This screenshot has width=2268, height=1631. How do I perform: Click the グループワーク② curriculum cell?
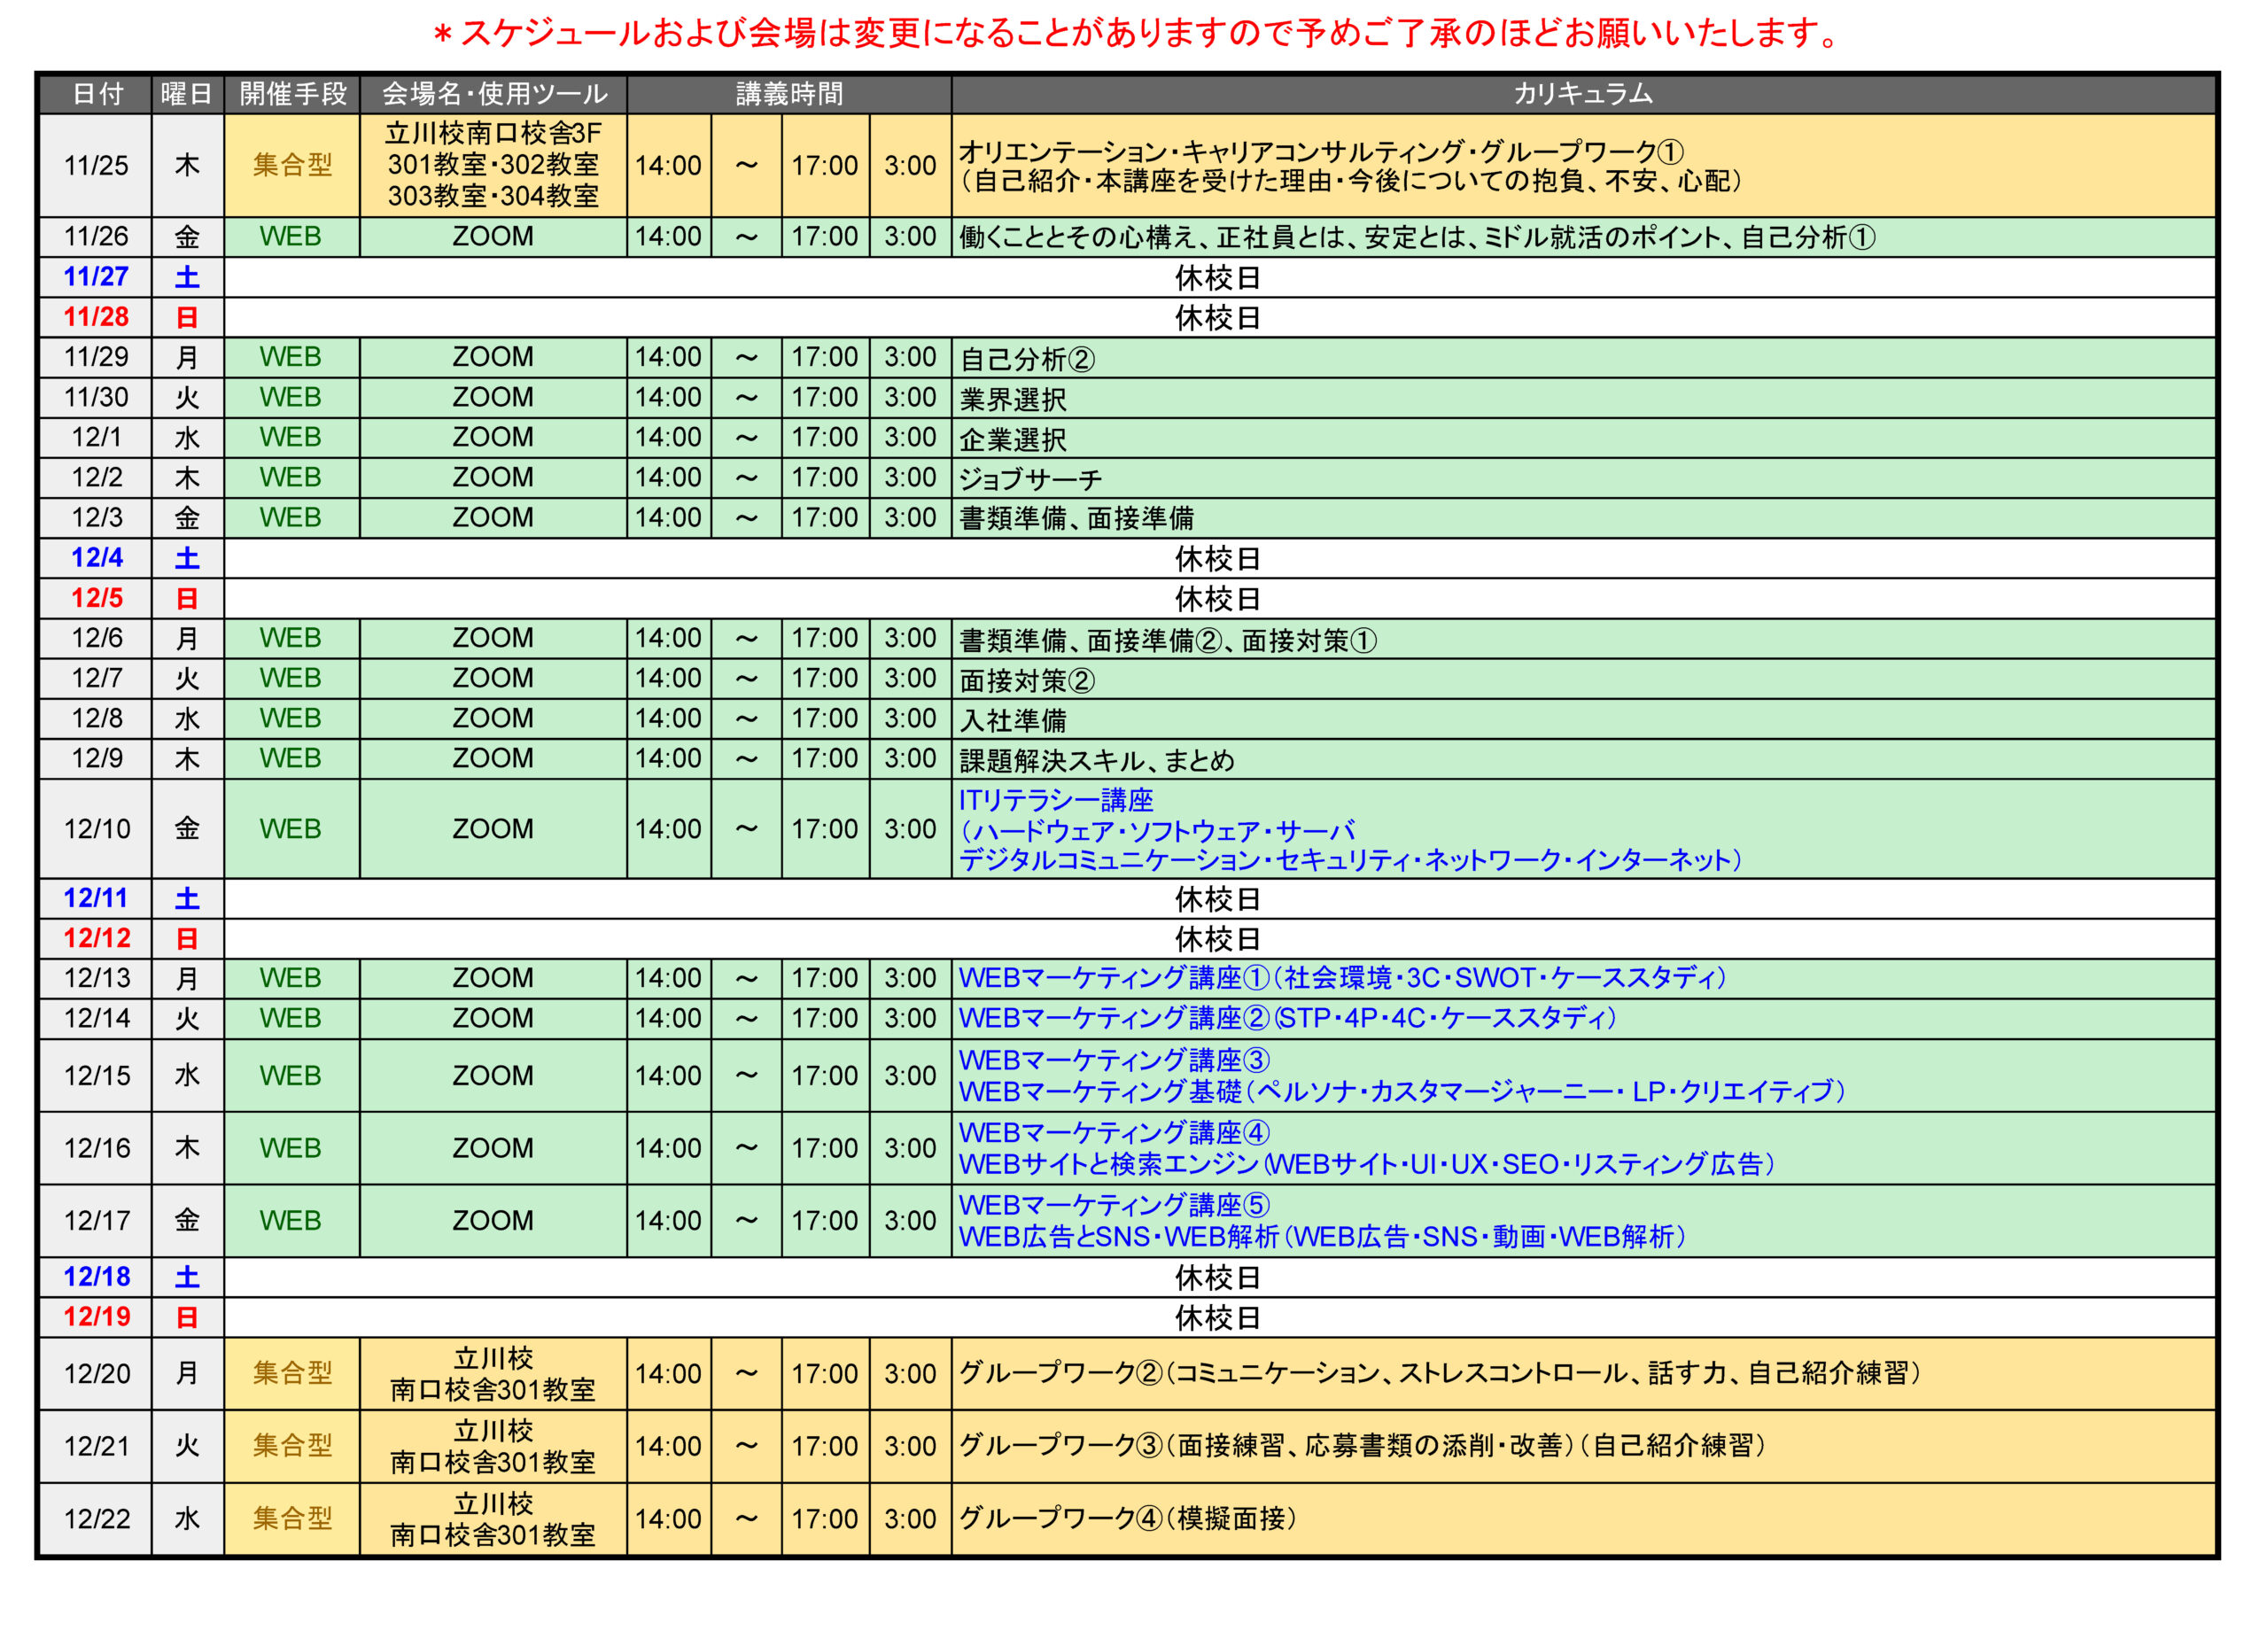coord(1583,1374)
